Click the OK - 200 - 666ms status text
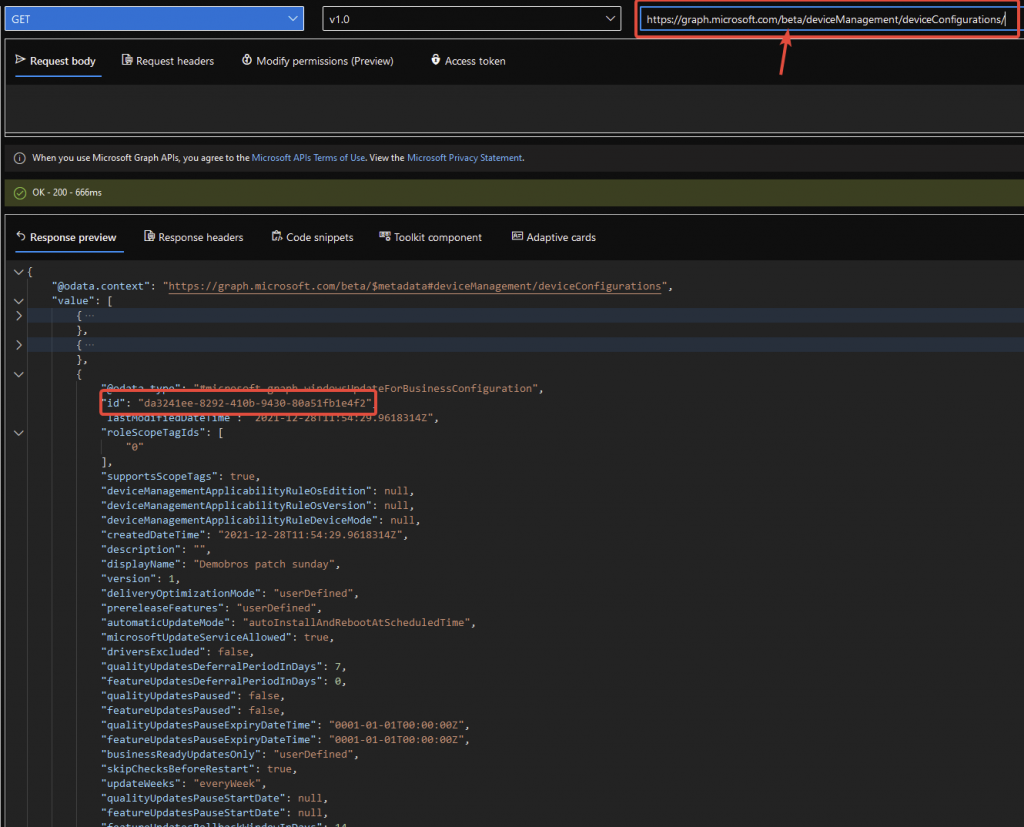 (x=67, y=193)
